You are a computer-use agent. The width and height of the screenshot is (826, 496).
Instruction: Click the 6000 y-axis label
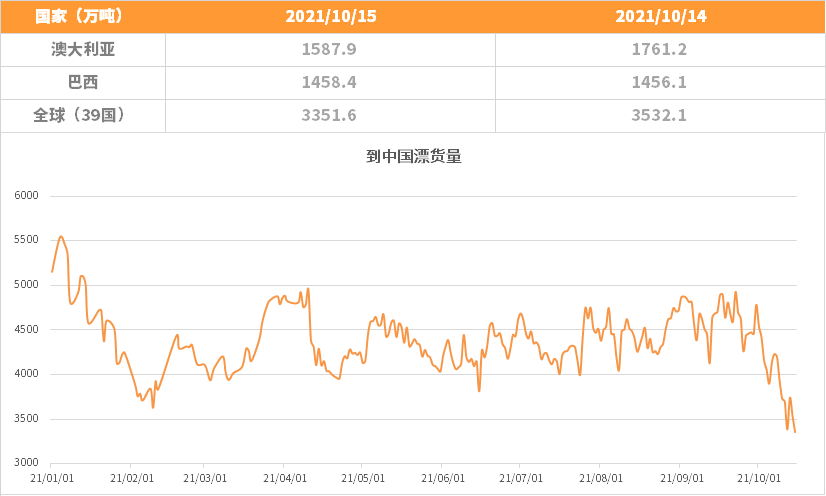coord(26,196)
